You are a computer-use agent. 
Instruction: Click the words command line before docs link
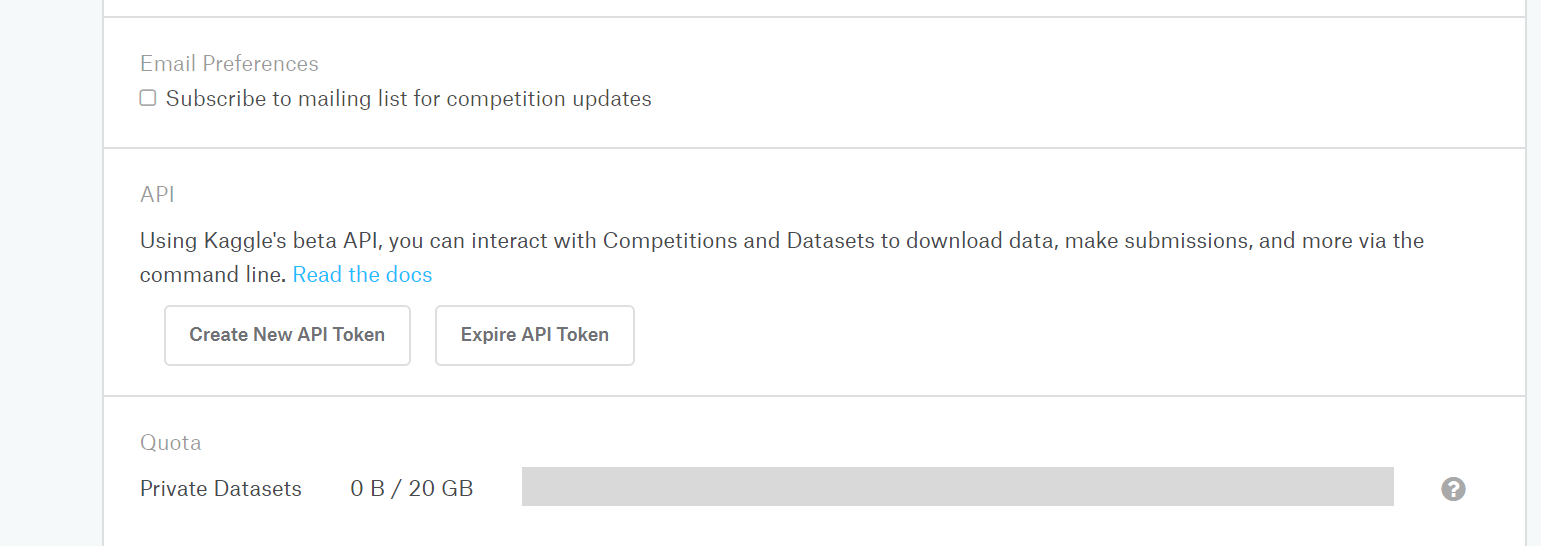coord(213,275)
